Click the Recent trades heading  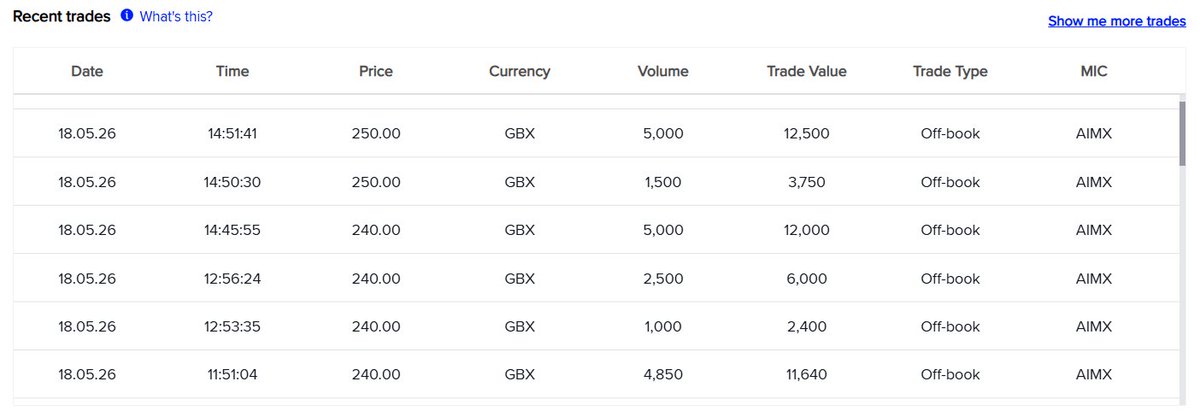tap(61, 16)
